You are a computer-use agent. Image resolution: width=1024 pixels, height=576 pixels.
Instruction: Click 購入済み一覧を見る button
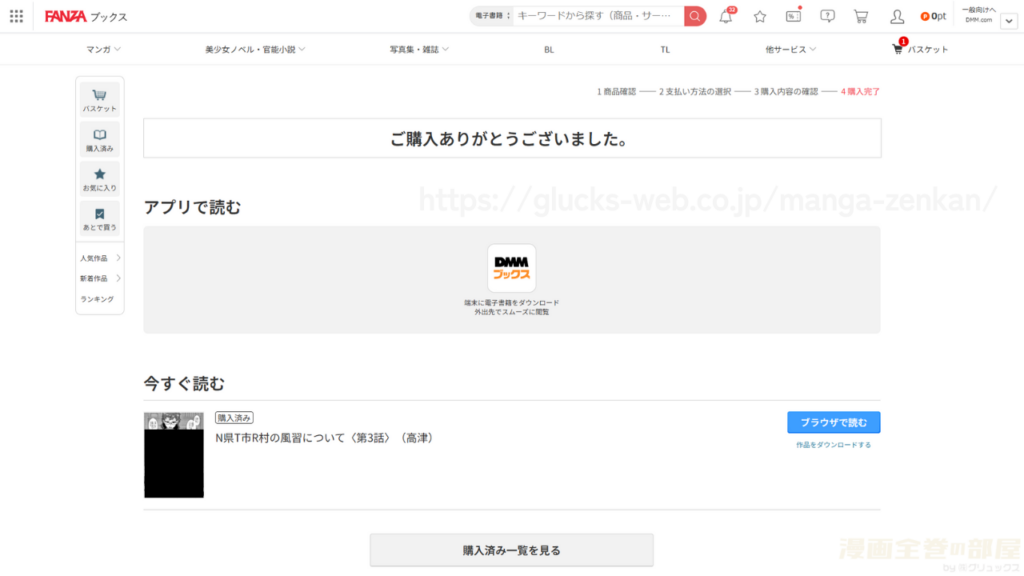pos(511,551)
